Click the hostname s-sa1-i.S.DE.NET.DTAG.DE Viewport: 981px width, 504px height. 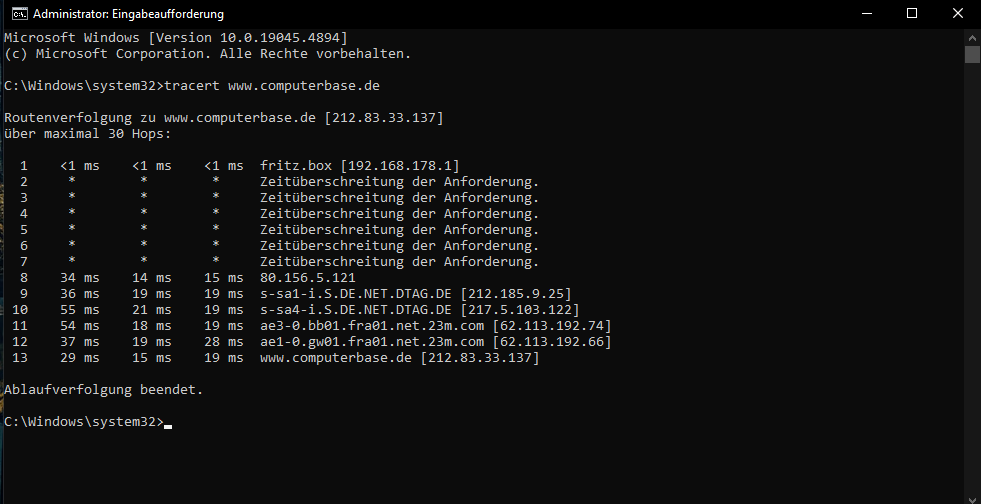(x=355, y=294)
